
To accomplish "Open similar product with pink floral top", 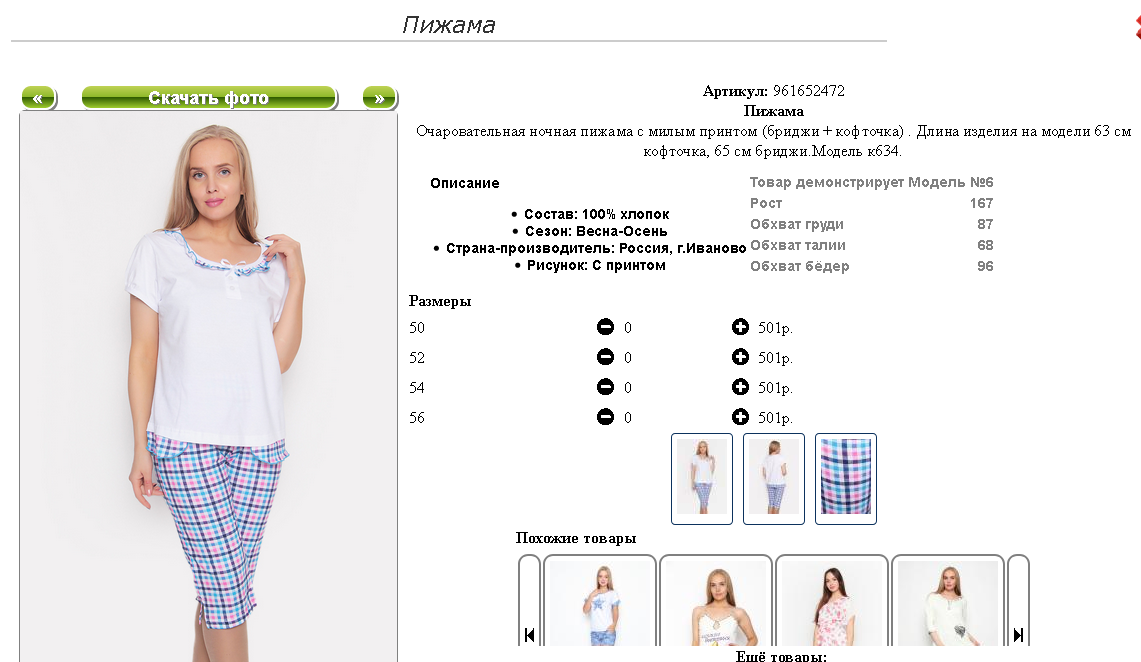I will point(832,602).
